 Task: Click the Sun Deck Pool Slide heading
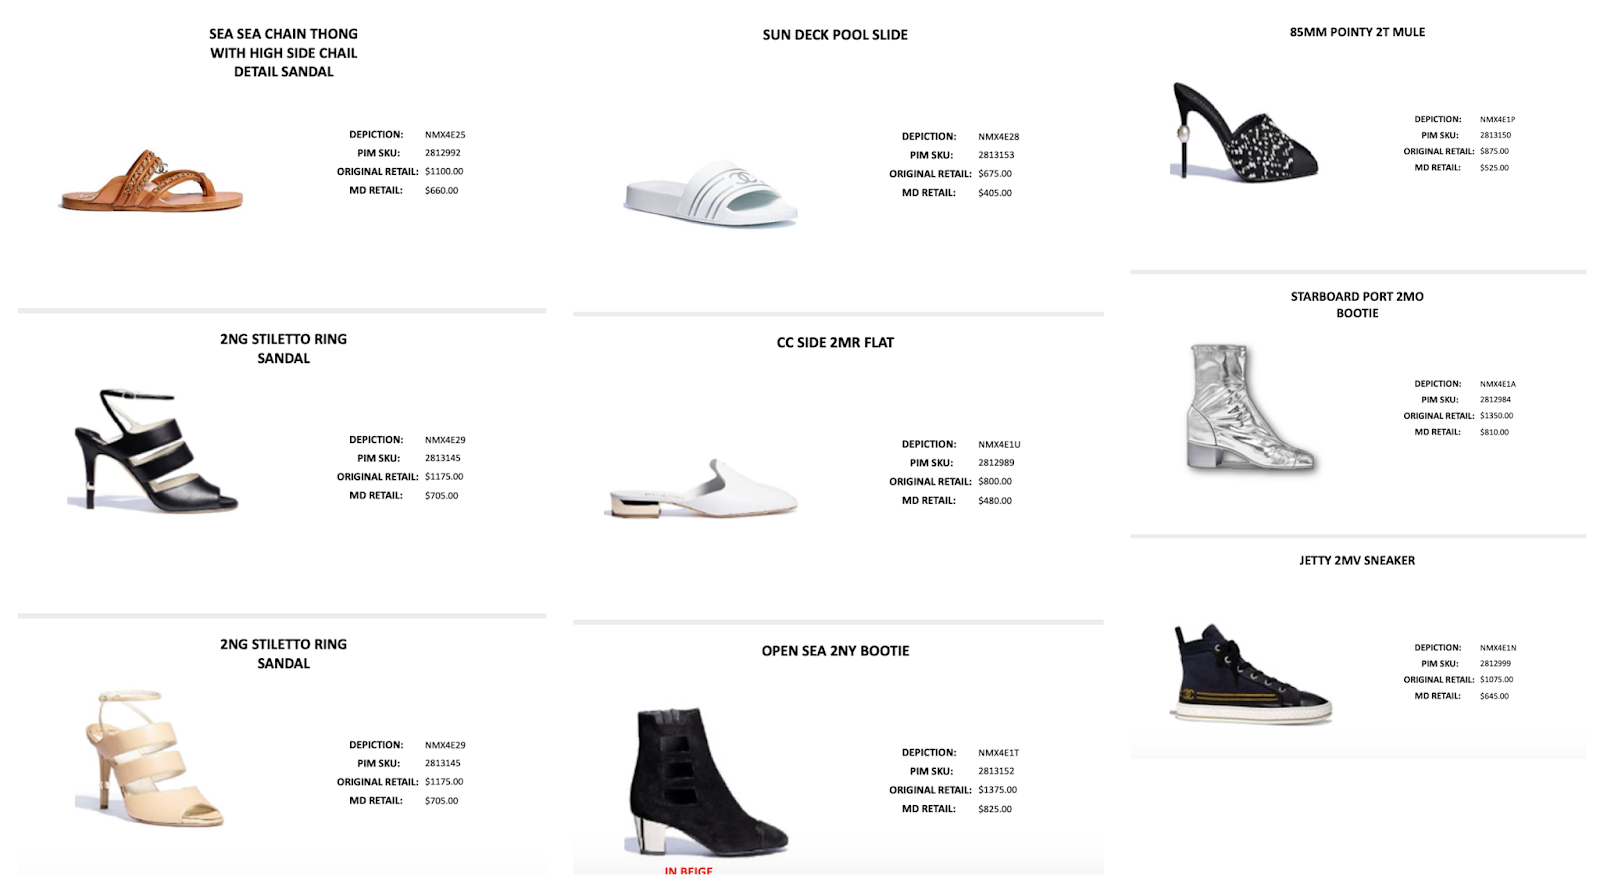835,35
